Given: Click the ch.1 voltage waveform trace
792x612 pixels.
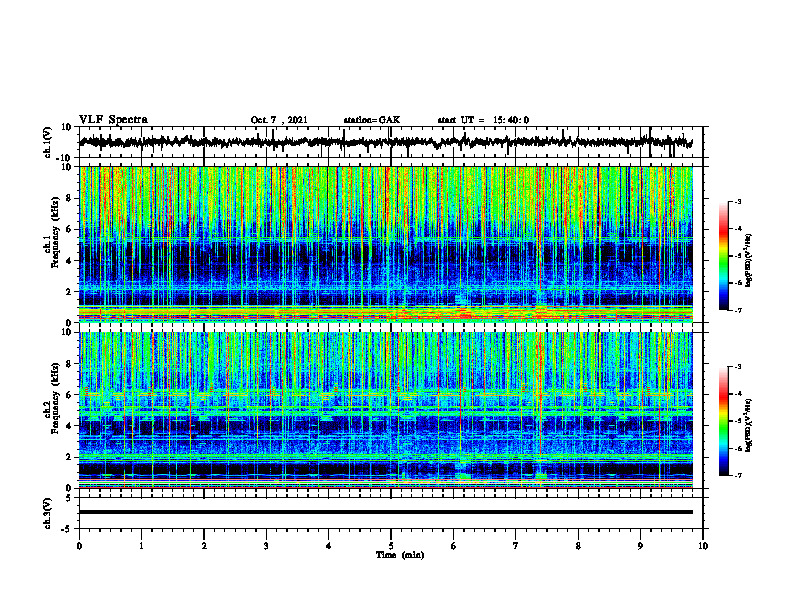Looking at the screenshot, I should pyautogui.click(x=385, y=142).
